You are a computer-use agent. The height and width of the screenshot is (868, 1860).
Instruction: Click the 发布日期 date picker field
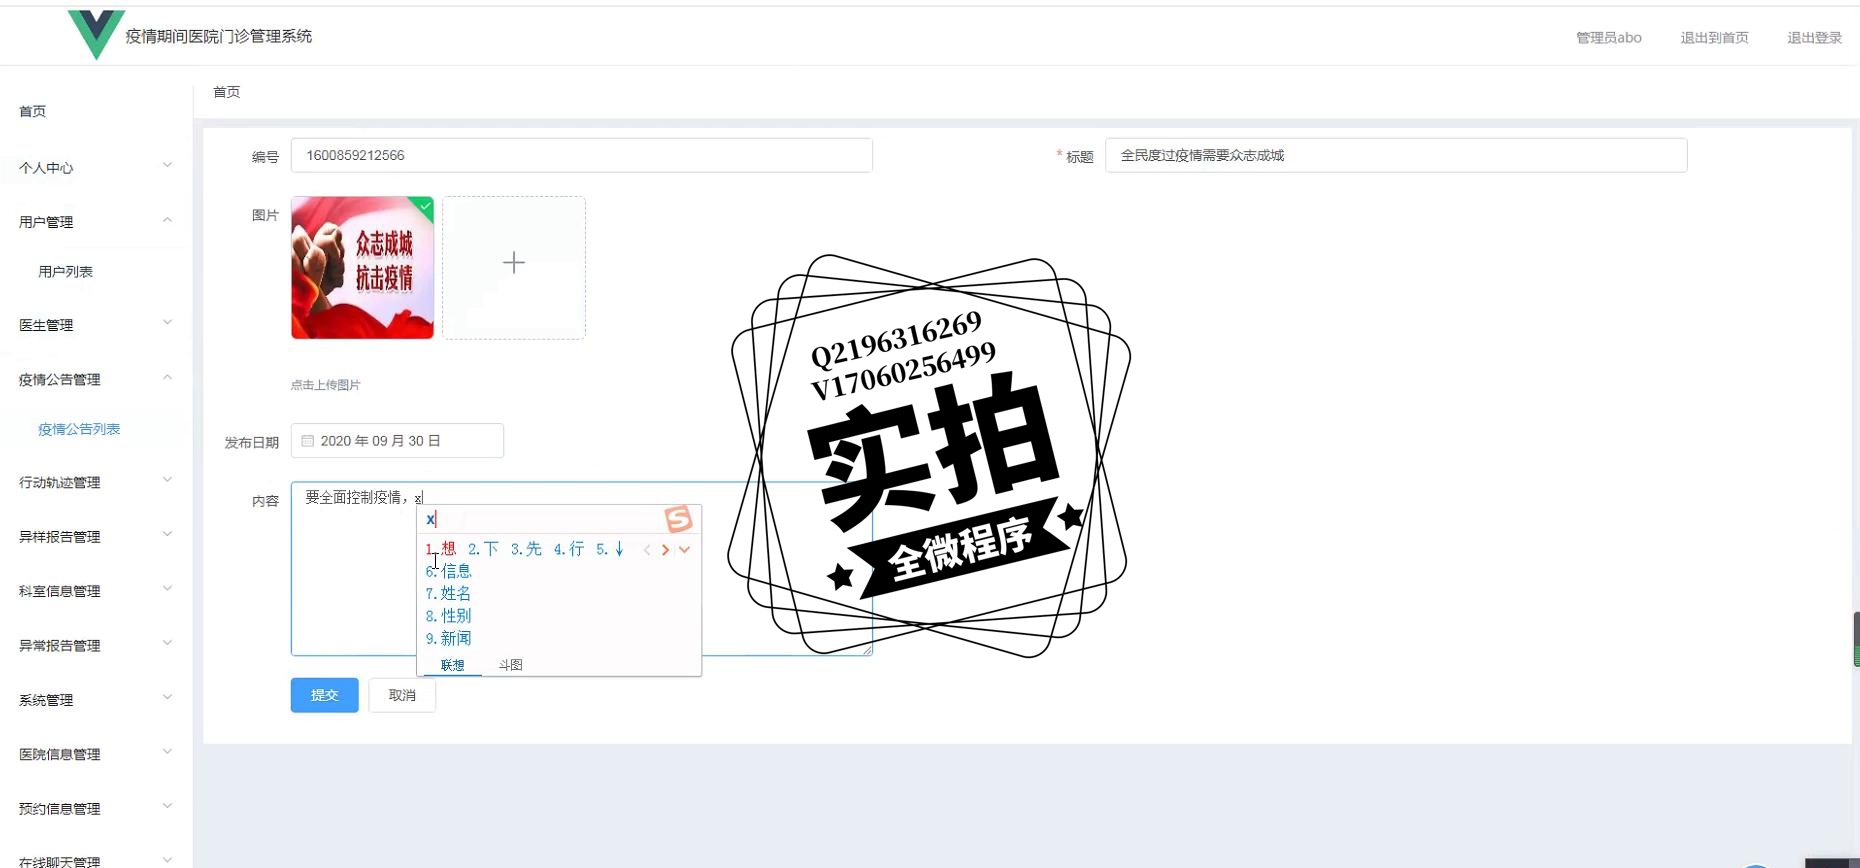click(x=397, y=441)
